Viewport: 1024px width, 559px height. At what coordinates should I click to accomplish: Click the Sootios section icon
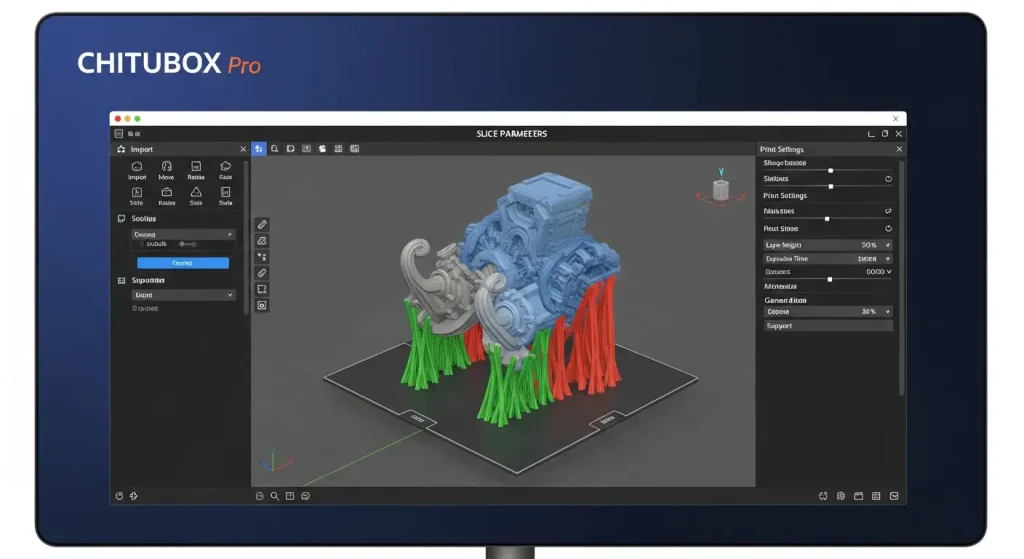pyautogui.click(x=121, y=219)
